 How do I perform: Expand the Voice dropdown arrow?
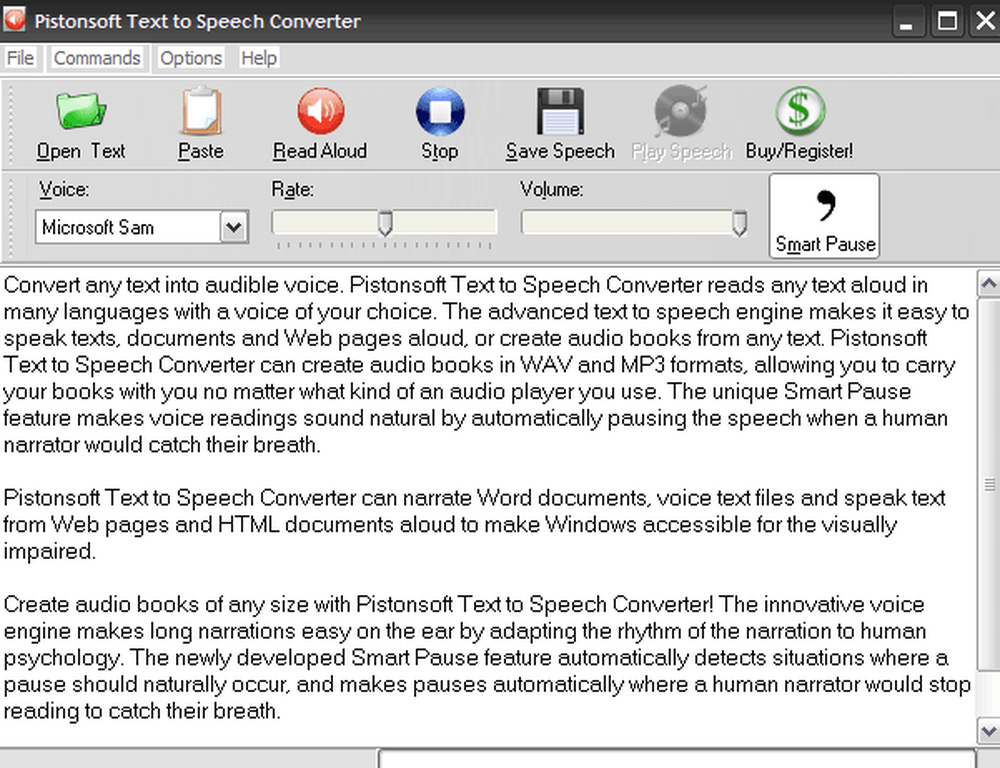[234, 227]
